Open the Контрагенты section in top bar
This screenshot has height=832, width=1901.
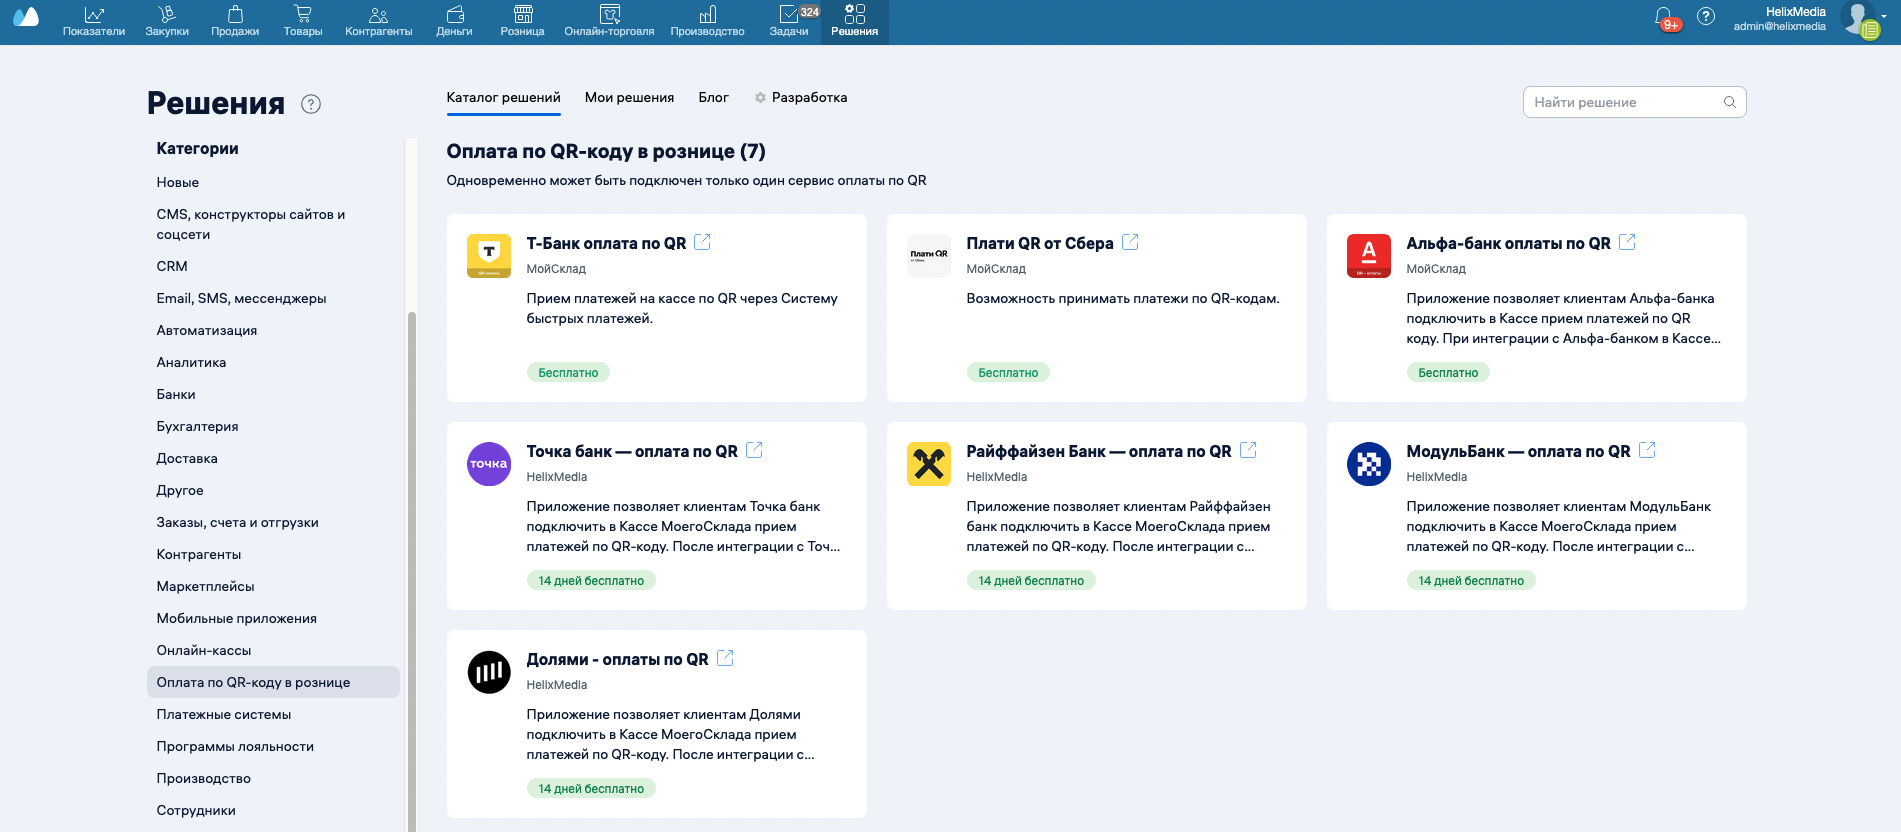click(379, 21)
